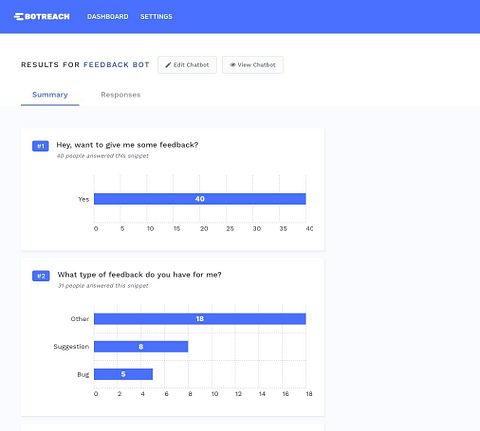Click '31 people answered this snippet' text

click(103, 286)
